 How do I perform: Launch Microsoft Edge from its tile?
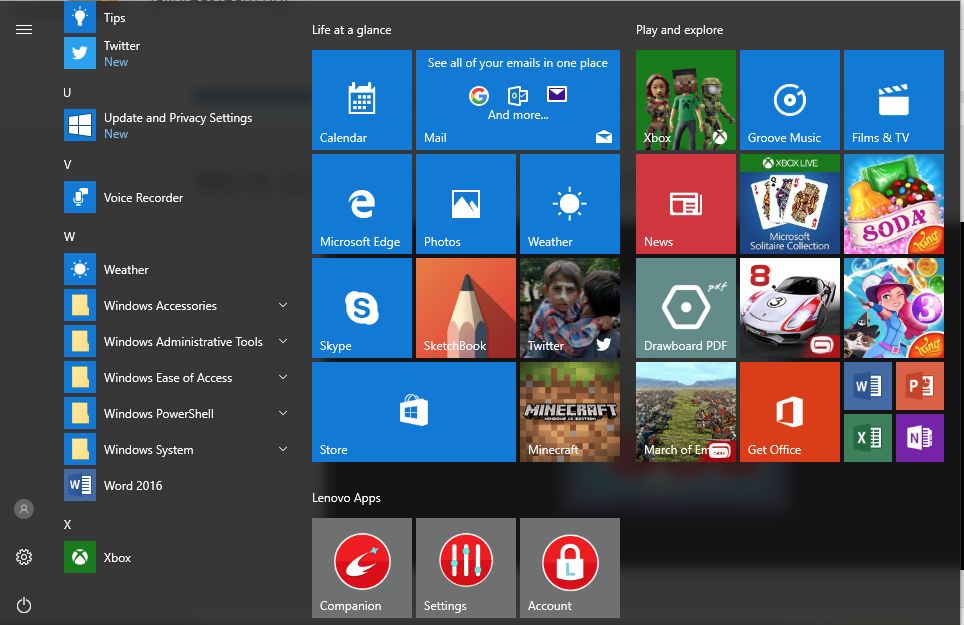(361, 204)
